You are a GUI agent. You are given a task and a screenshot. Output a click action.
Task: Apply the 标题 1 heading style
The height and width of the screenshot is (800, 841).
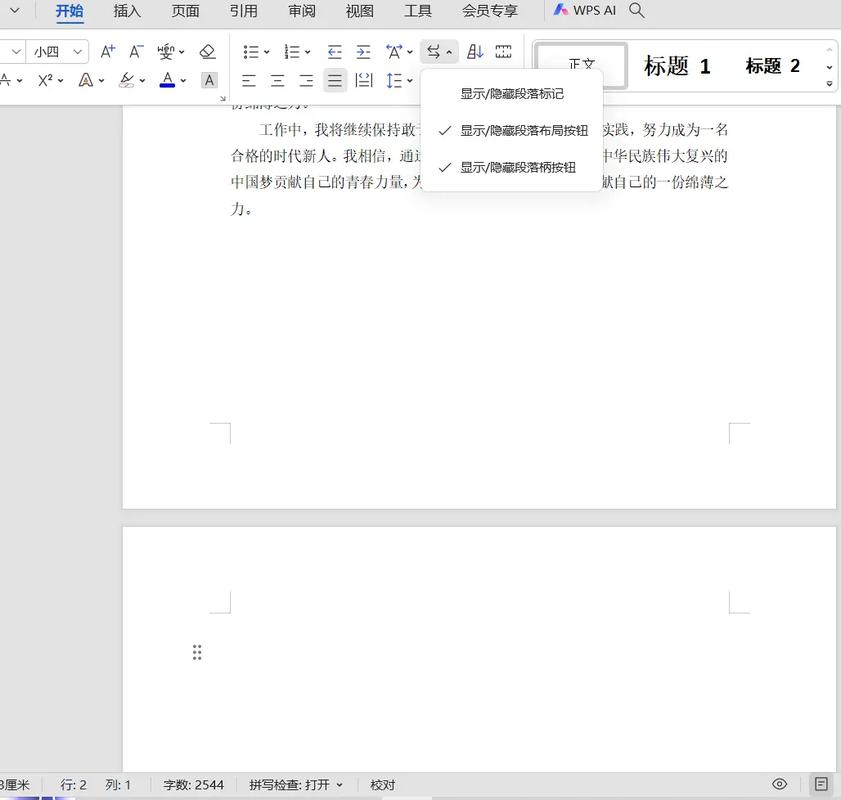[x=677, y=66]
